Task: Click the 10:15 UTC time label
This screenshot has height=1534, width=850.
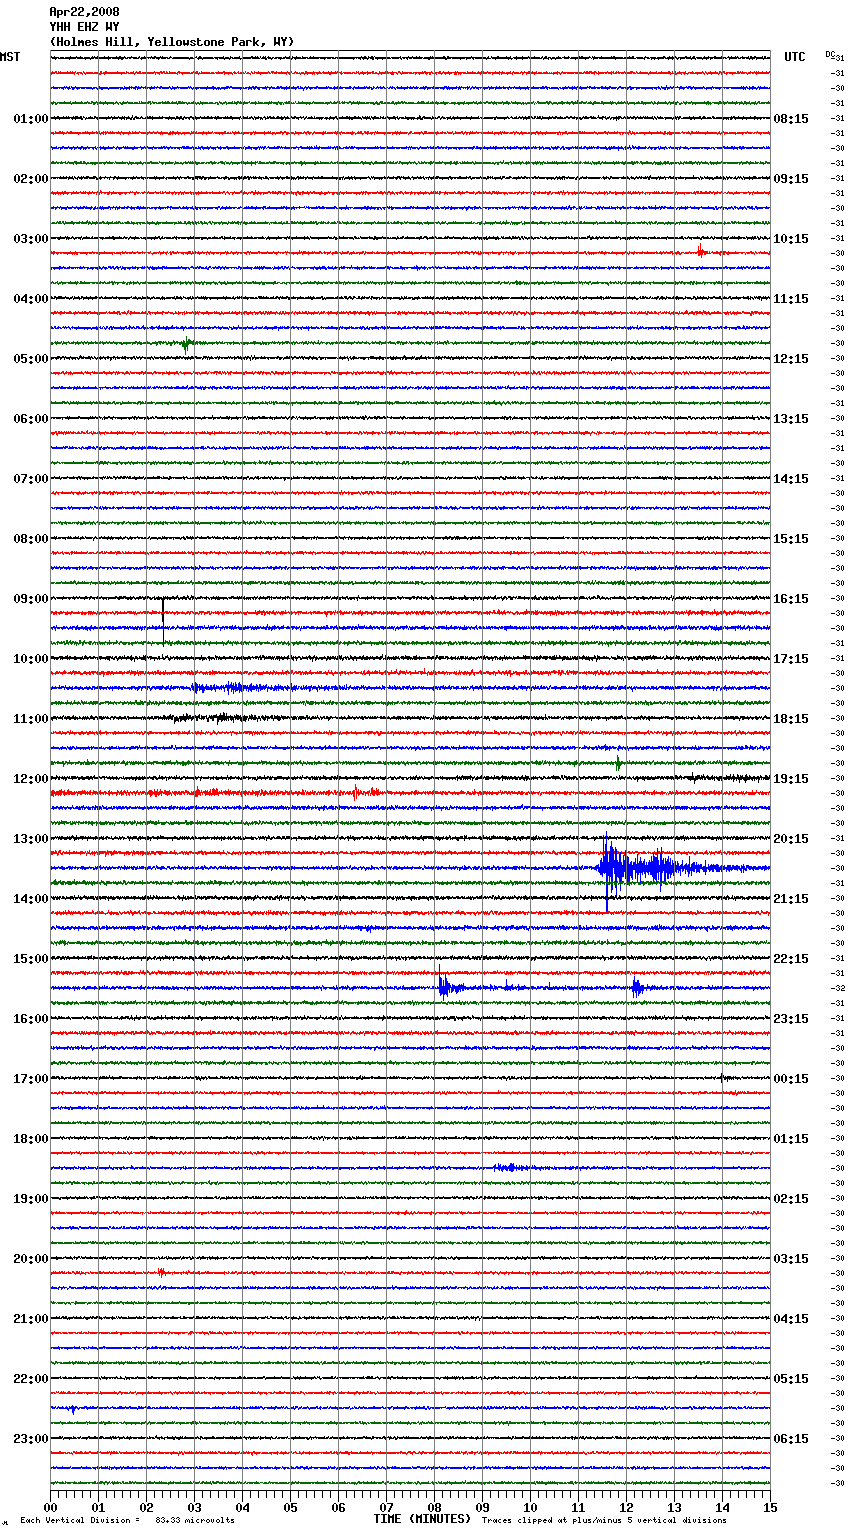Action: point(791,239)
